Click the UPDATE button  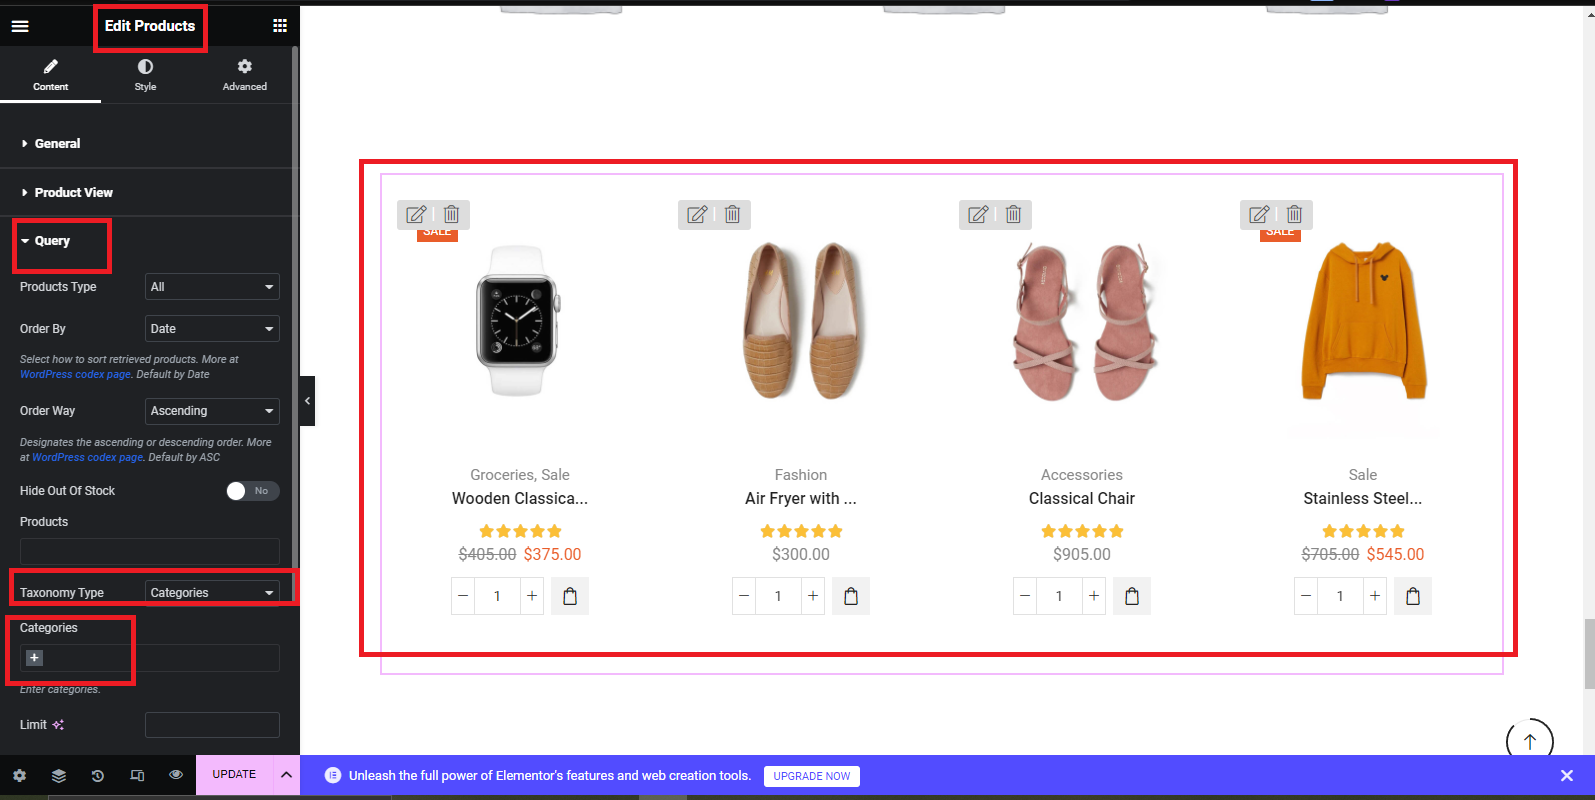pos(234,775)
